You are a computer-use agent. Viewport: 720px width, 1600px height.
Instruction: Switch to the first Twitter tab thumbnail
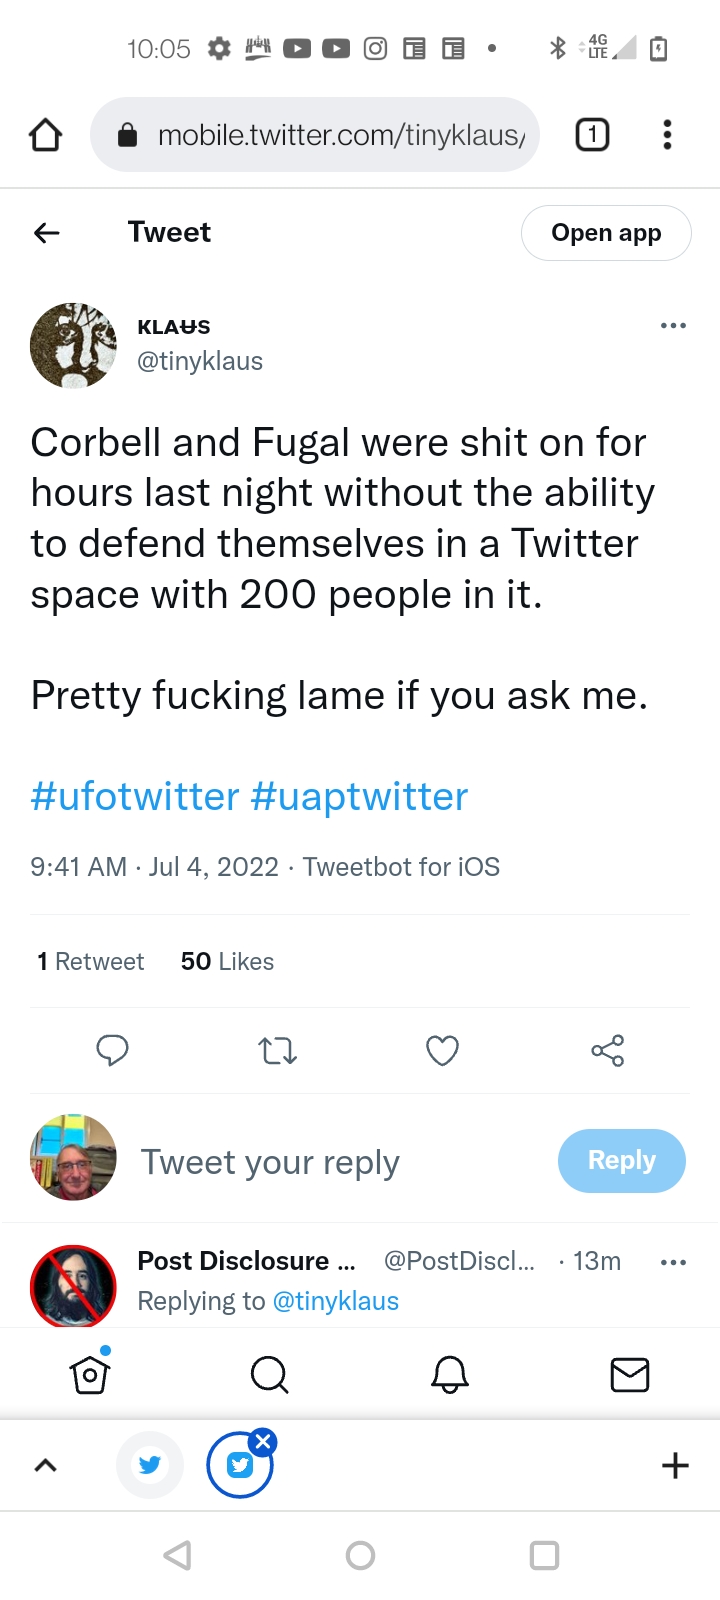[x=150, y=1466]
